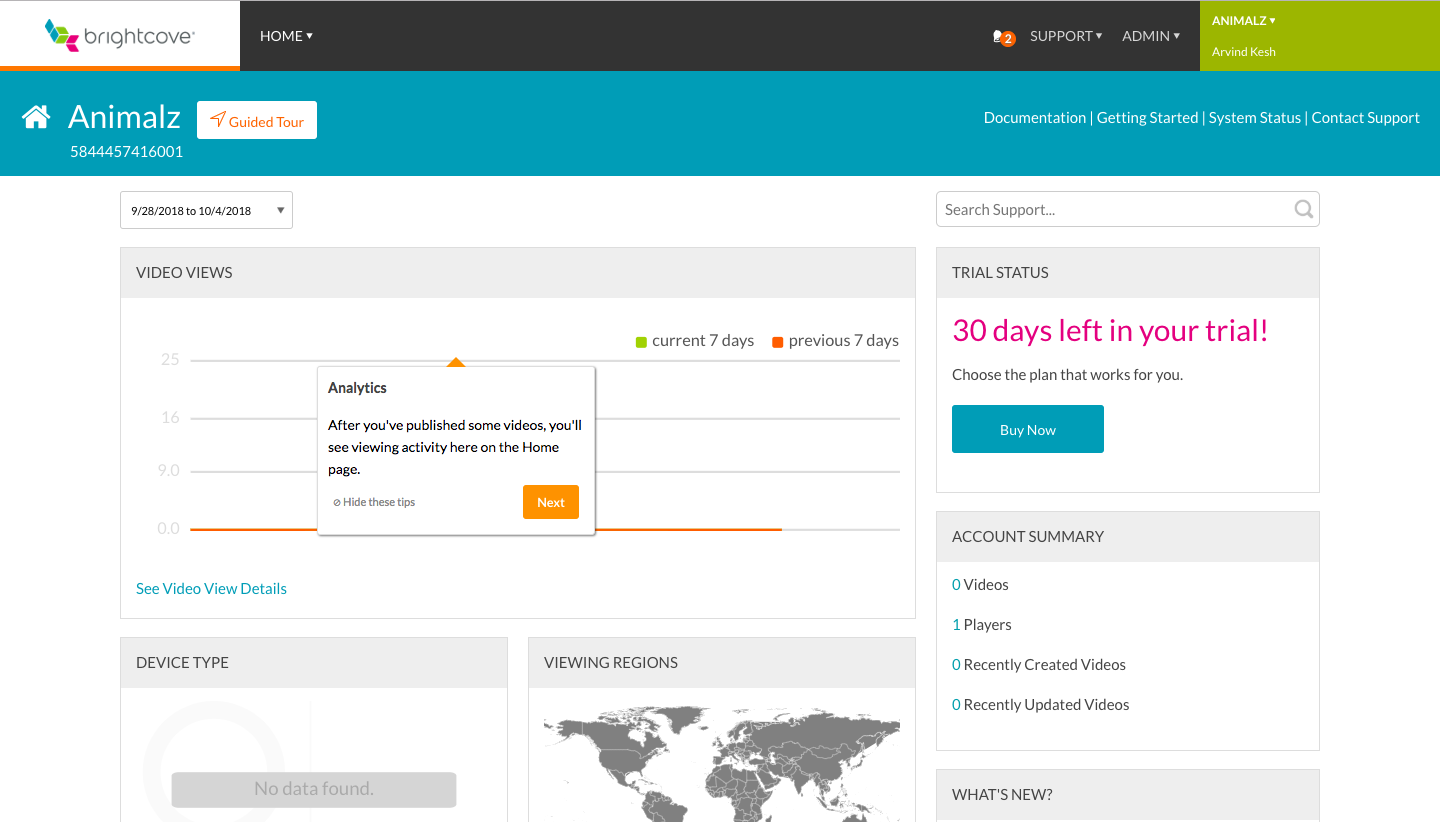Click the user name Arvind Kesh
Viewport: 1440px width, 822px height.
(x=1244, y=52)
